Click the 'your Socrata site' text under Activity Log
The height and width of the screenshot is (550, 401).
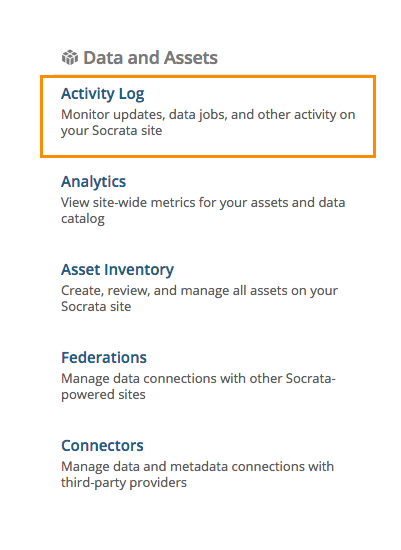(x=112, y=131)
